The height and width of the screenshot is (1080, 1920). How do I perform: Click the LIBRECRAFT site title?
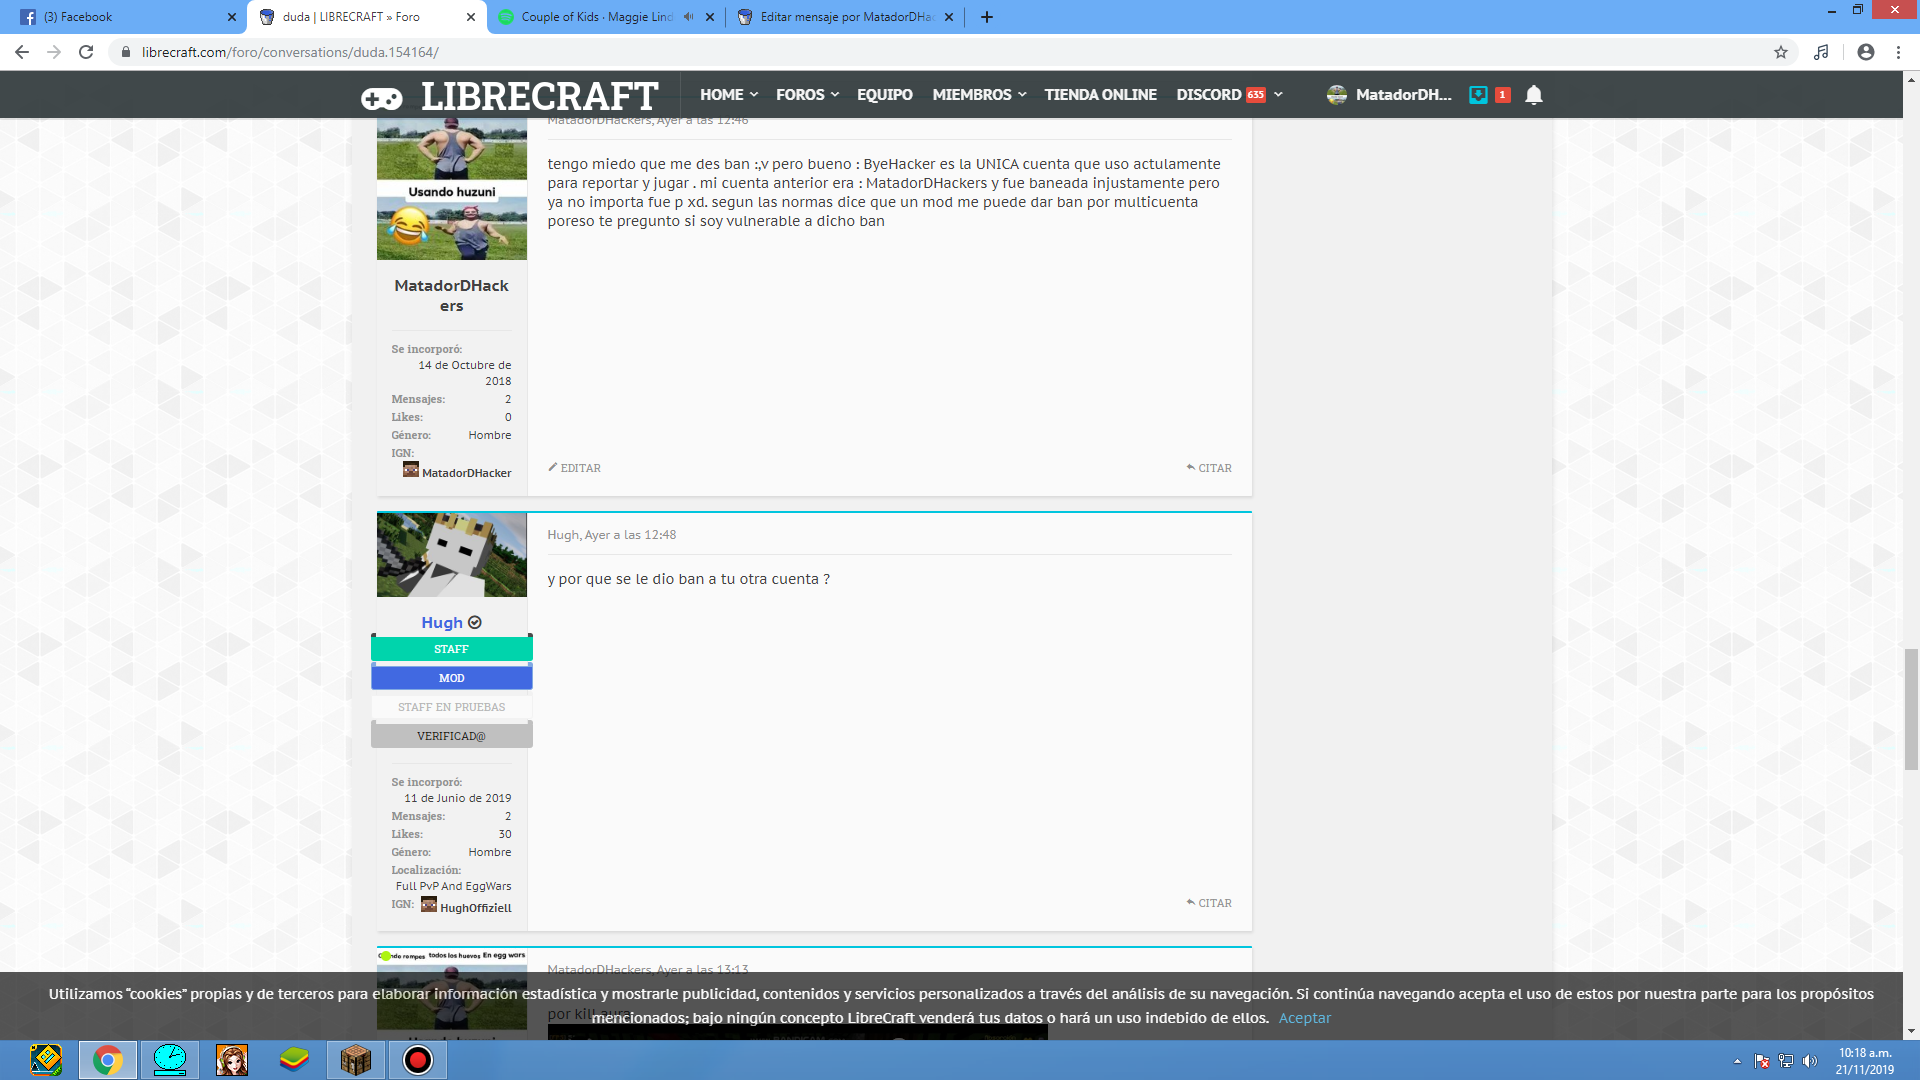tap(539, 96)
